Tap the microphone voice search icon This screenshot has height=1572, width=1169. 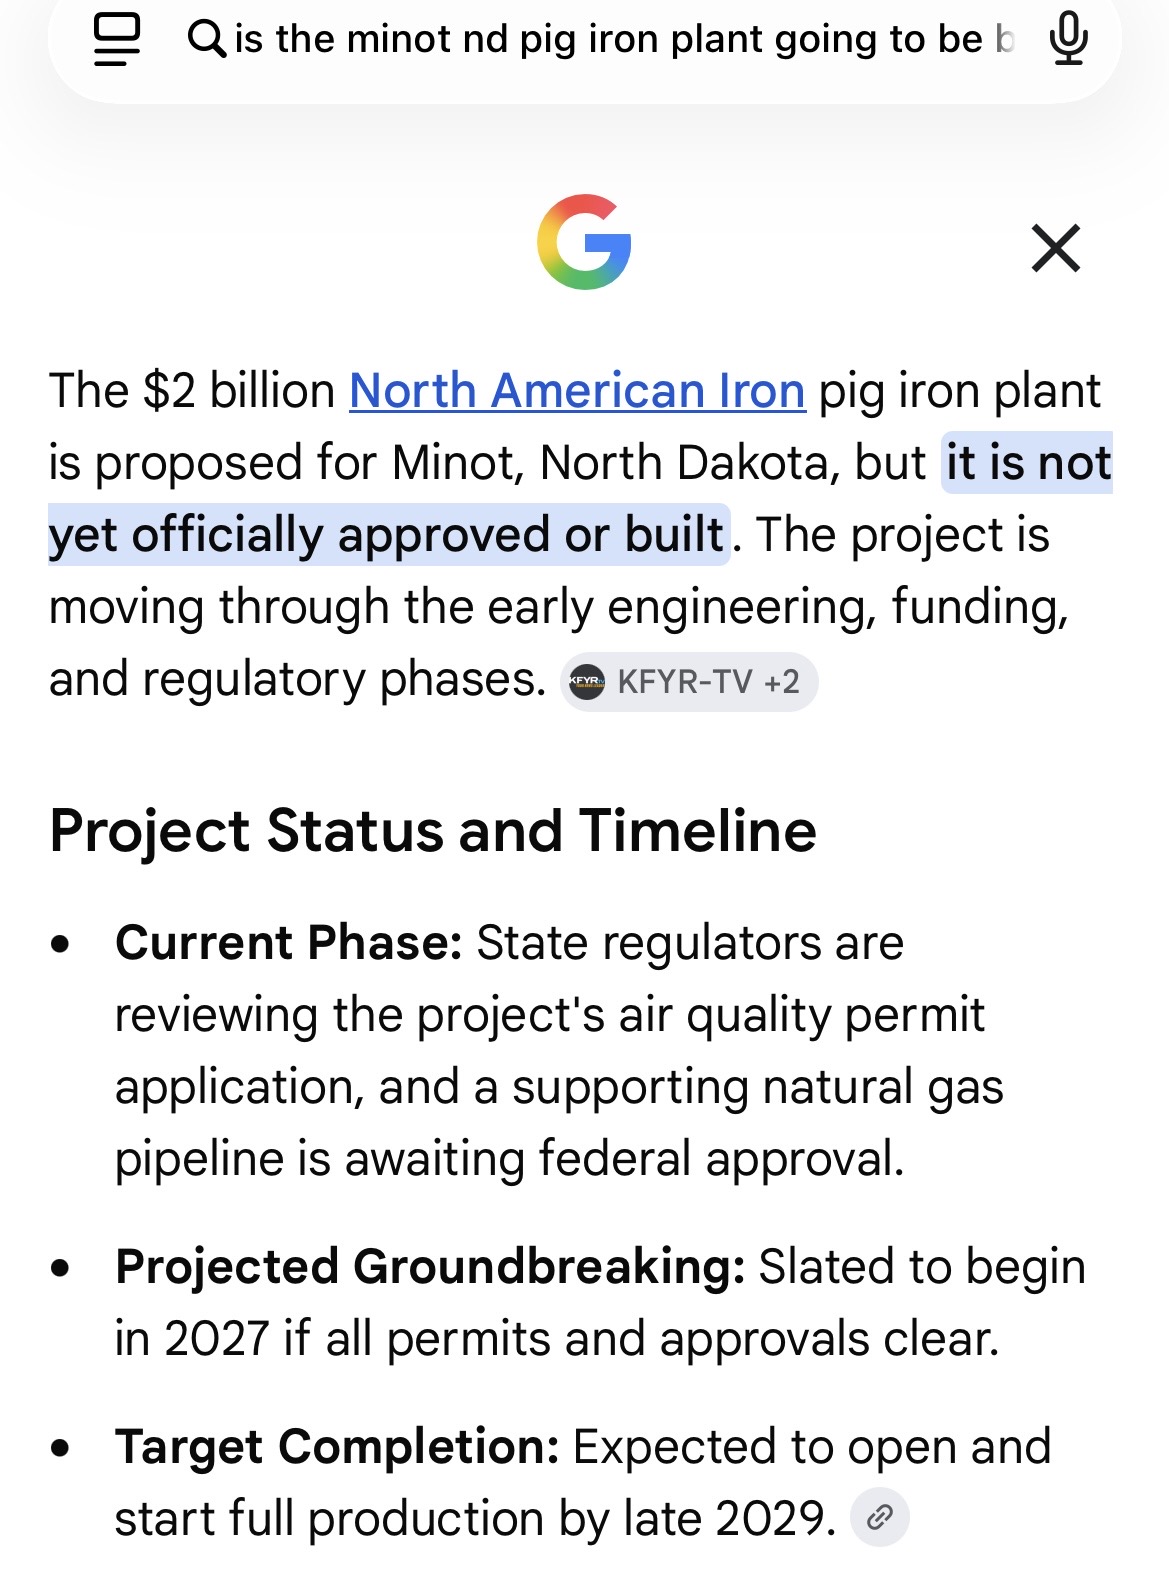coord(1068,39)
